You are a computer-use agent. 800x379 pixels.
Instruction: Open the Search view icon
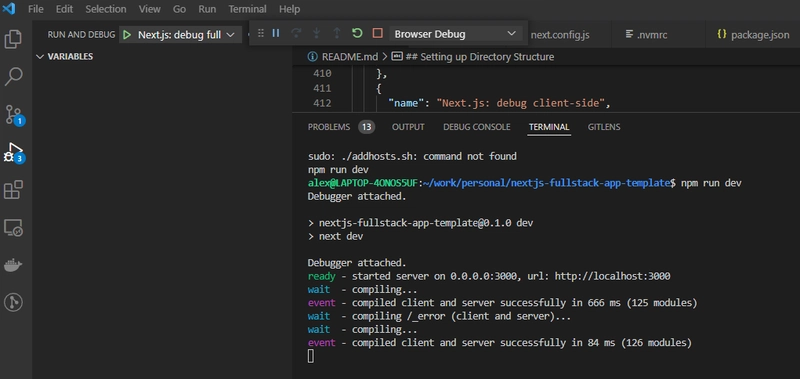tap(13, 77)
